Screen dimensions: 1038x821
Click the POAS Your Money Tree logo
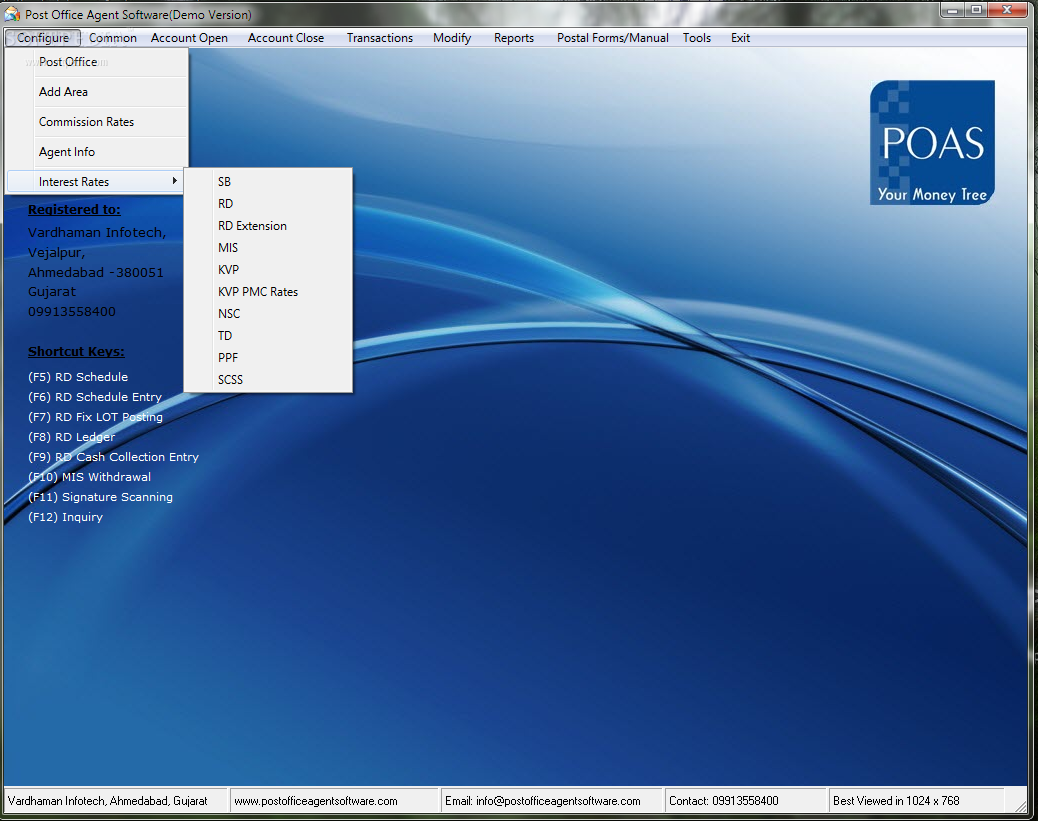click(932, 142)
